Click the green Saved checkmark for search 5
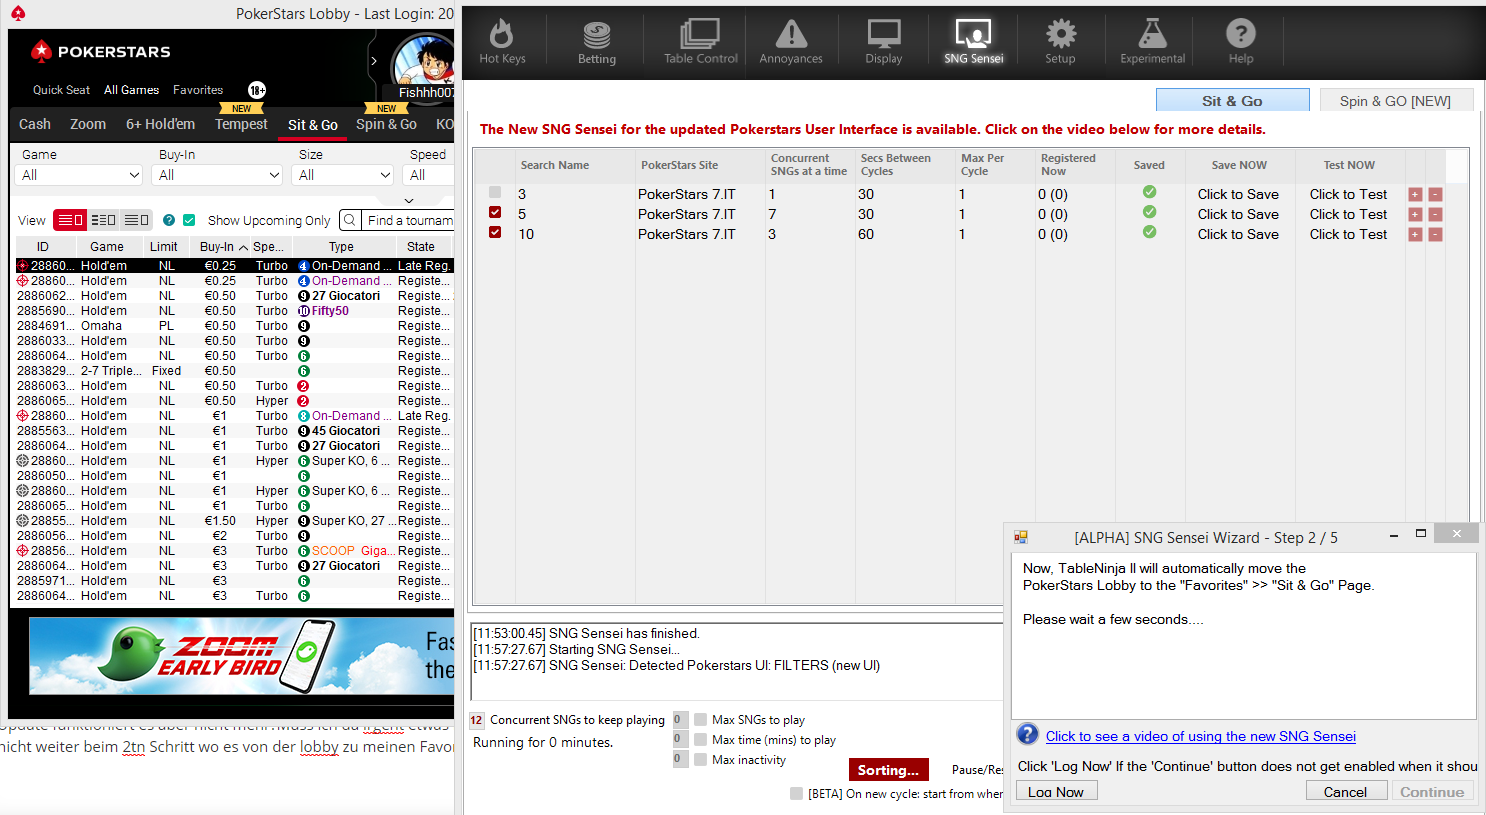This screenshot has height=815, width=1486. [x=1149, y=212]
